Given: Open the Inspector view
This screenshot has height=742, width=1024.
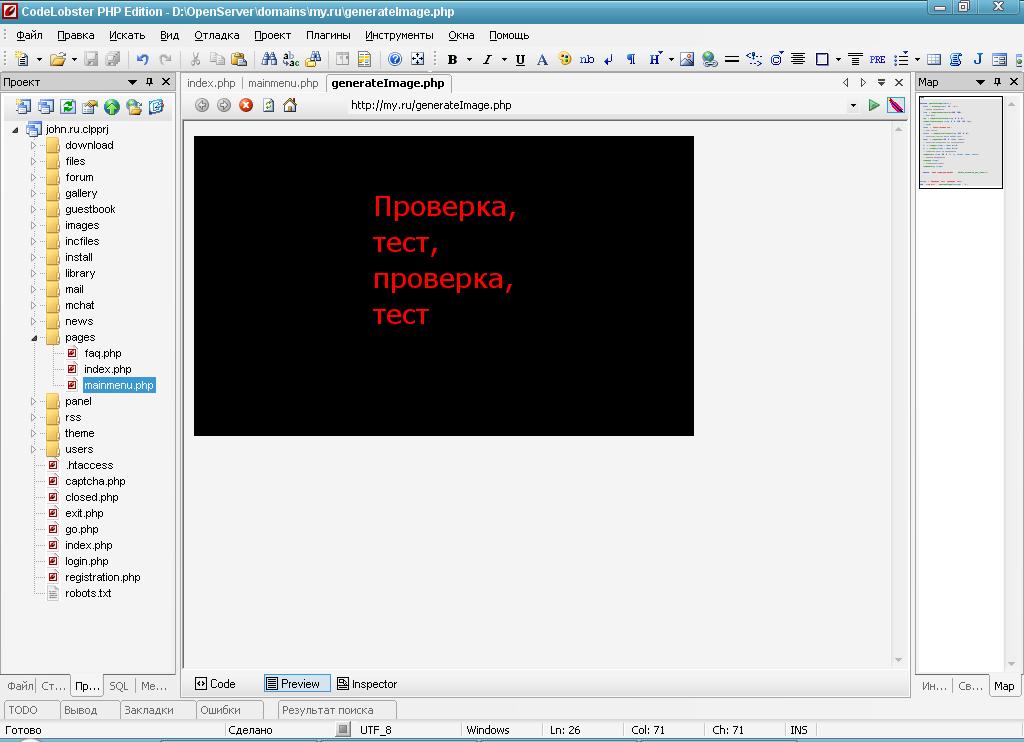Looking at the screenshot, I should click(366, 684).
